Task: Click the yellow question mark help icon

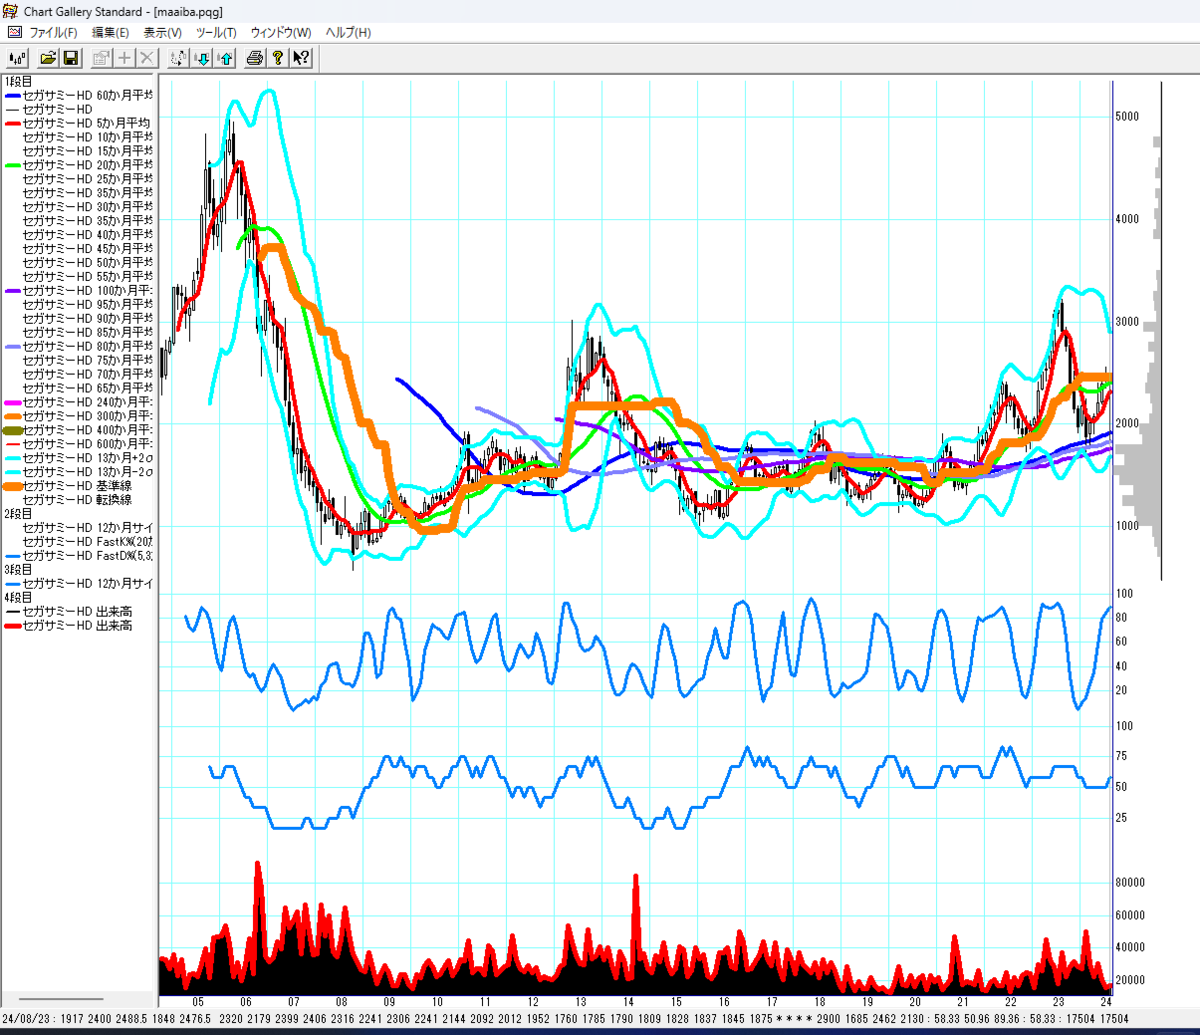Action: pyautogui.click(x=278, y=58)
